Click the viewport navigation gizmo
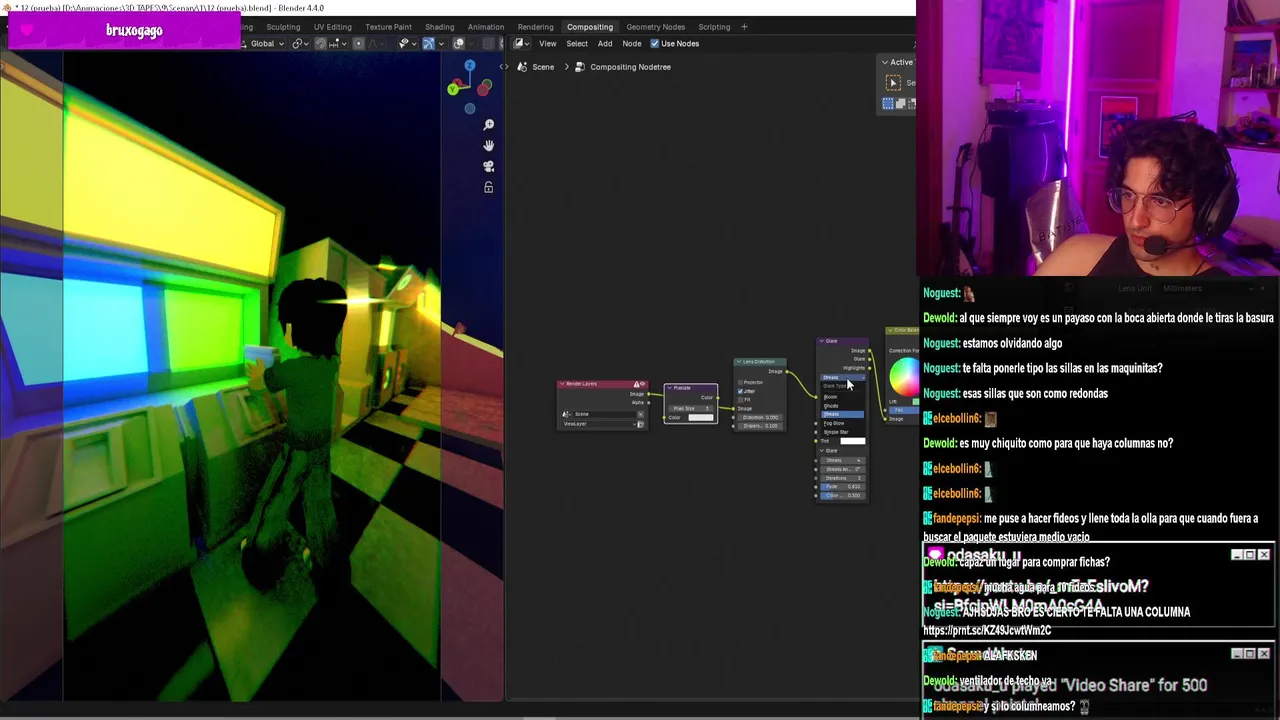 pyautogui.click(x=469, y=87)
